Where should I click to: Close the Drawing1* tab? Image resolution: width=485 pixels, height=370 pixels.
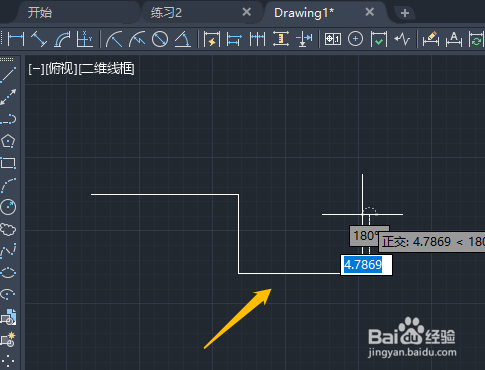pyautogui.click(x=370, y=12)
